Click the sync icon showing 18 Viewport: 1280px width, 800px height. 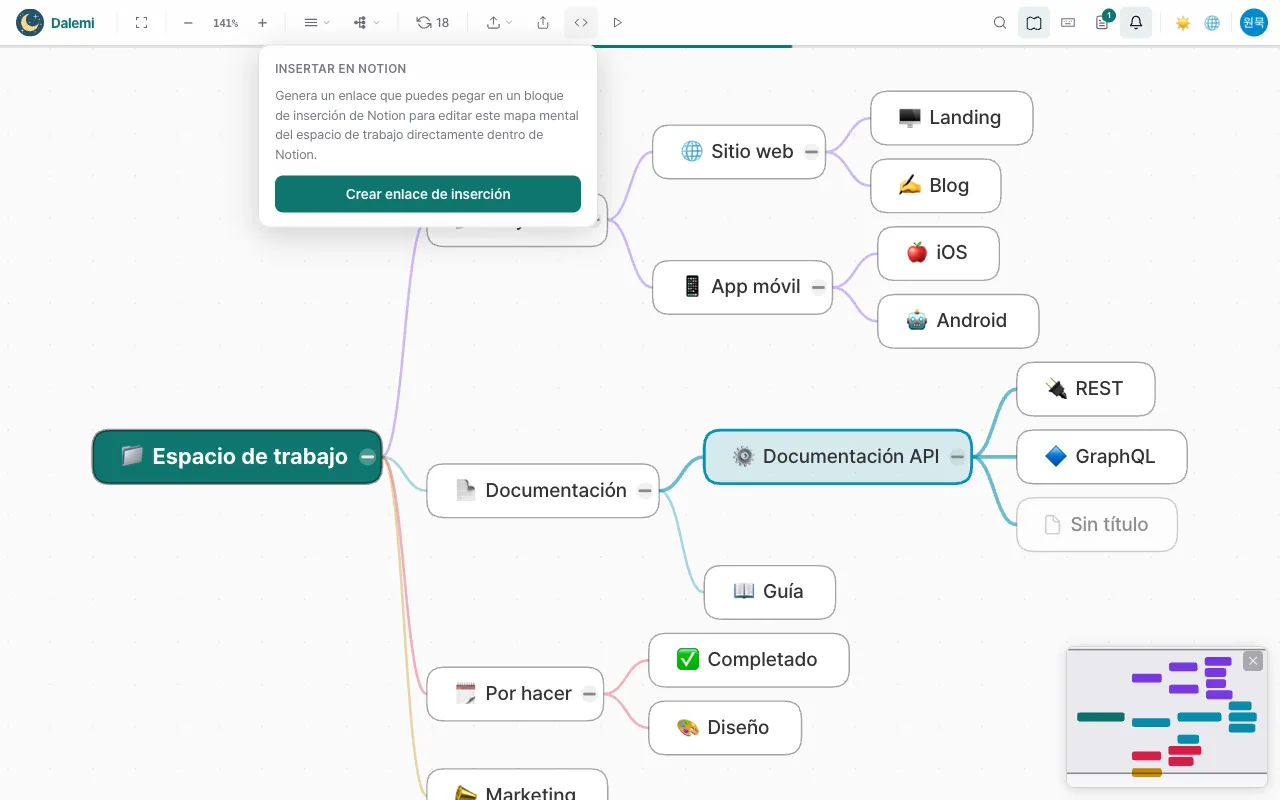(433, 22)
